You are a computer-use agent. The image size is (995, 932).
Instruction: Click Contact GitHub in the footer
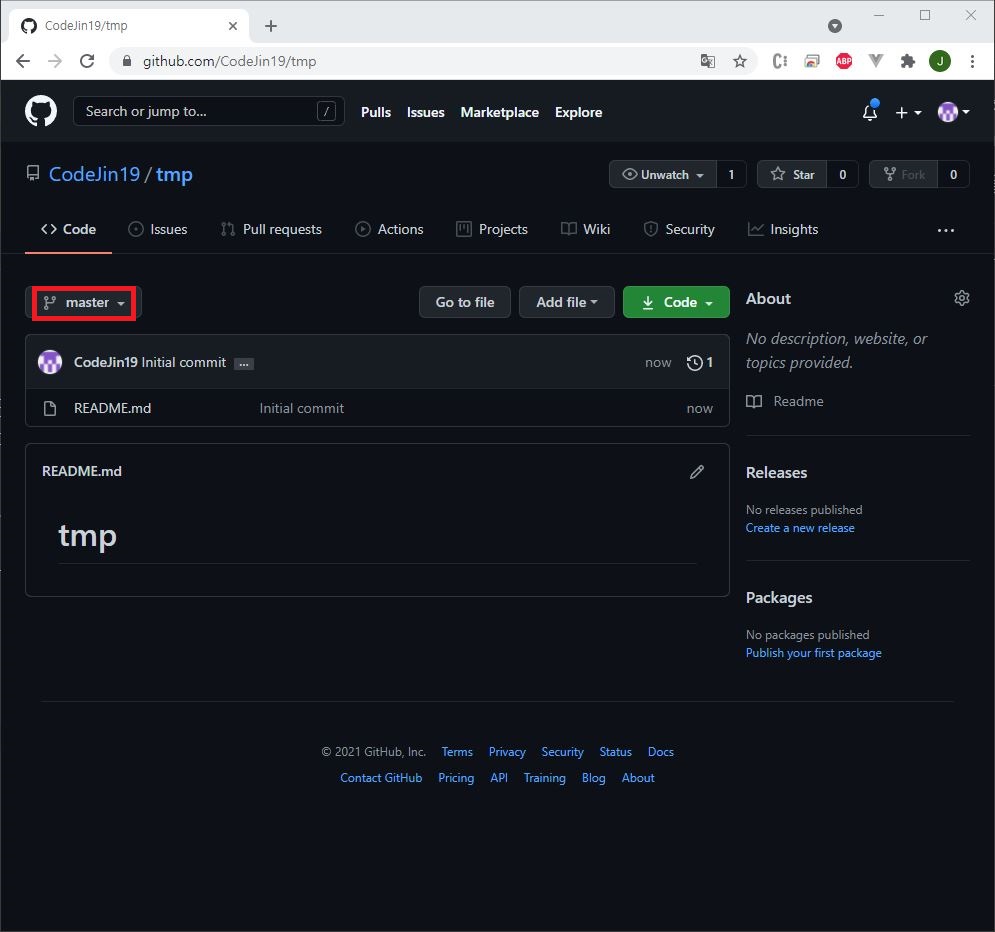click(381, 778)
